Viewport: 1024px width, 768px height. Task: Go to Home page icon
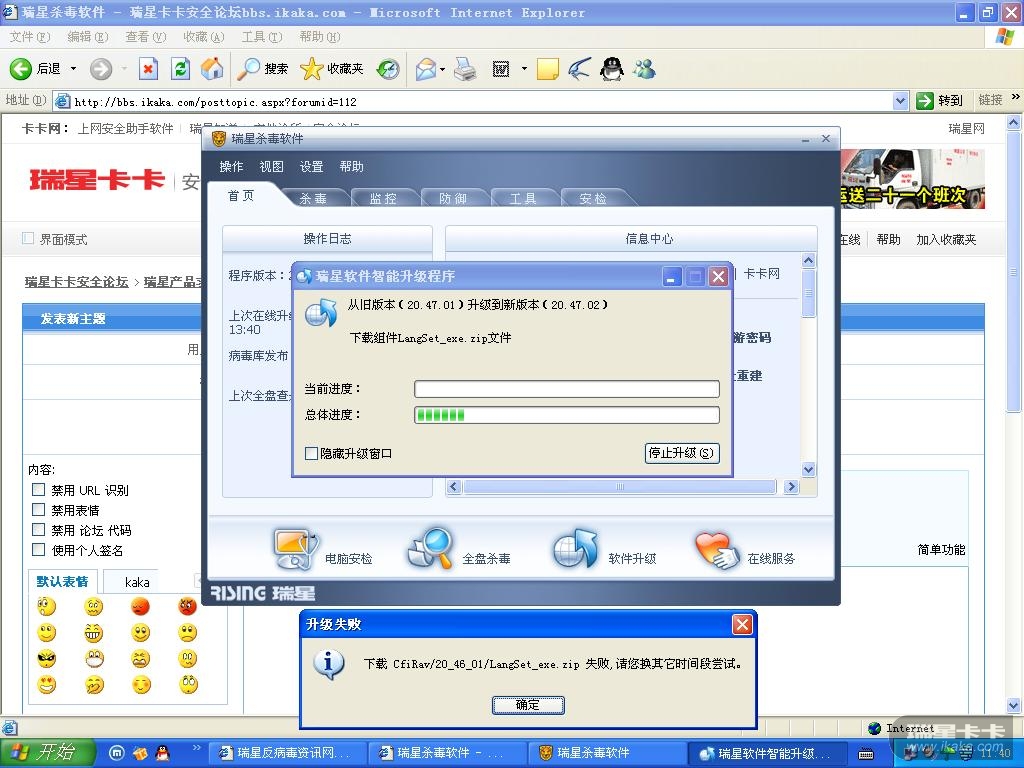pyautogui.click(x=212, y=69)
